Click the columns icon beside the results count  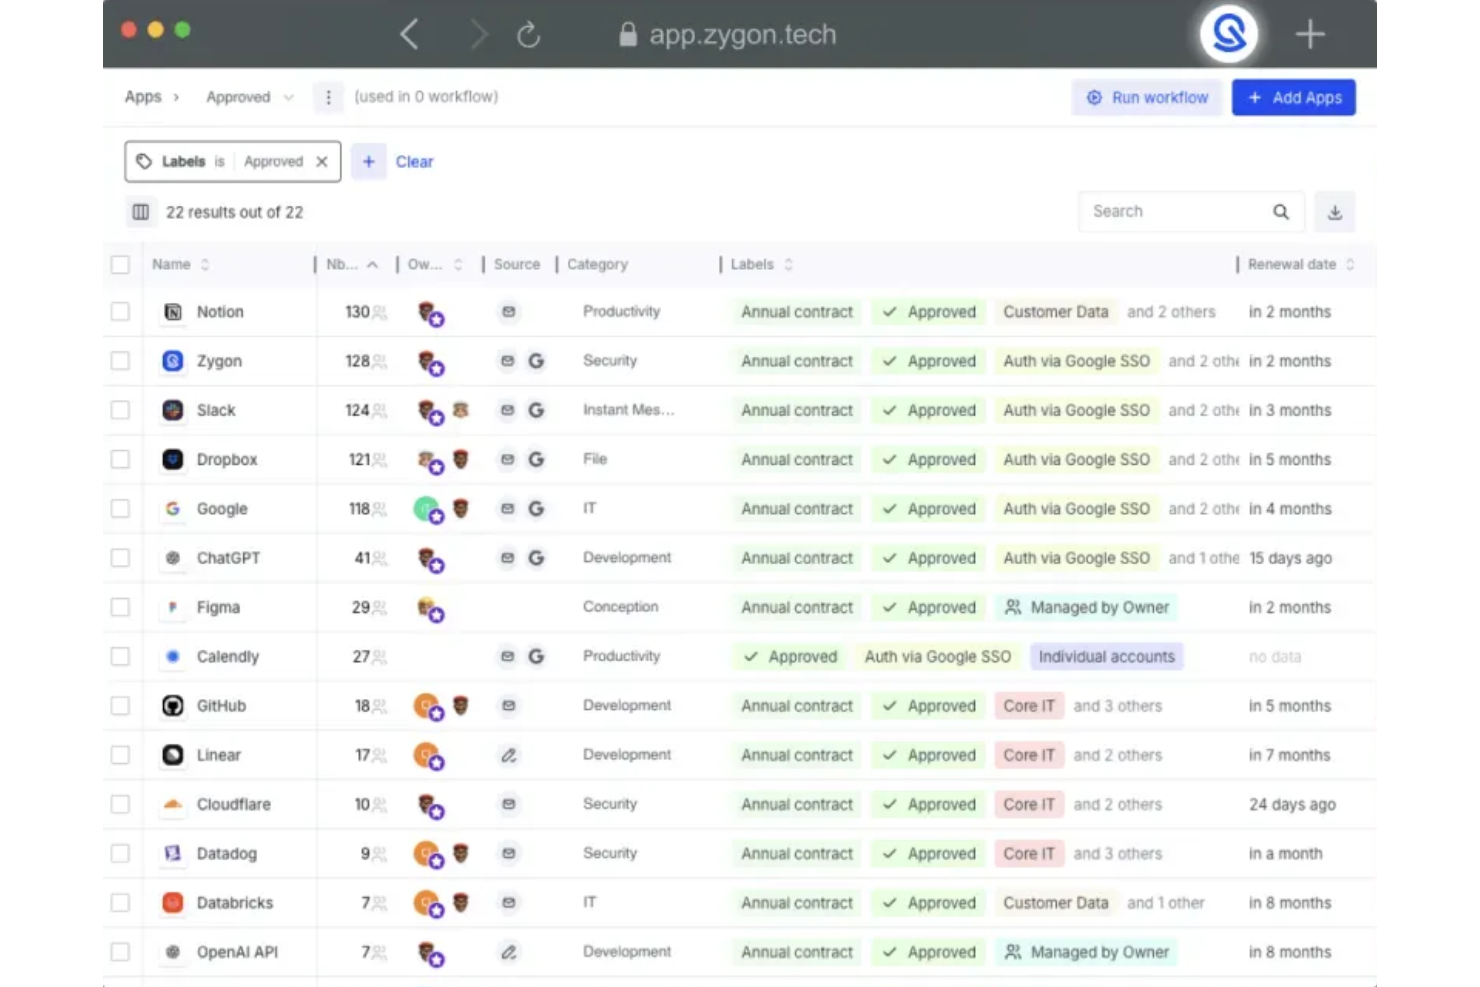point(140,211)
